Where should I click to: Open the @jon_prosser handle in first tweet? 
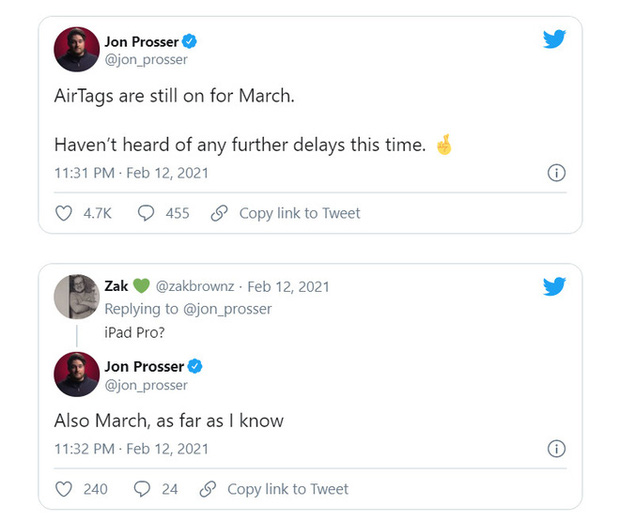[x=146, y=59]
